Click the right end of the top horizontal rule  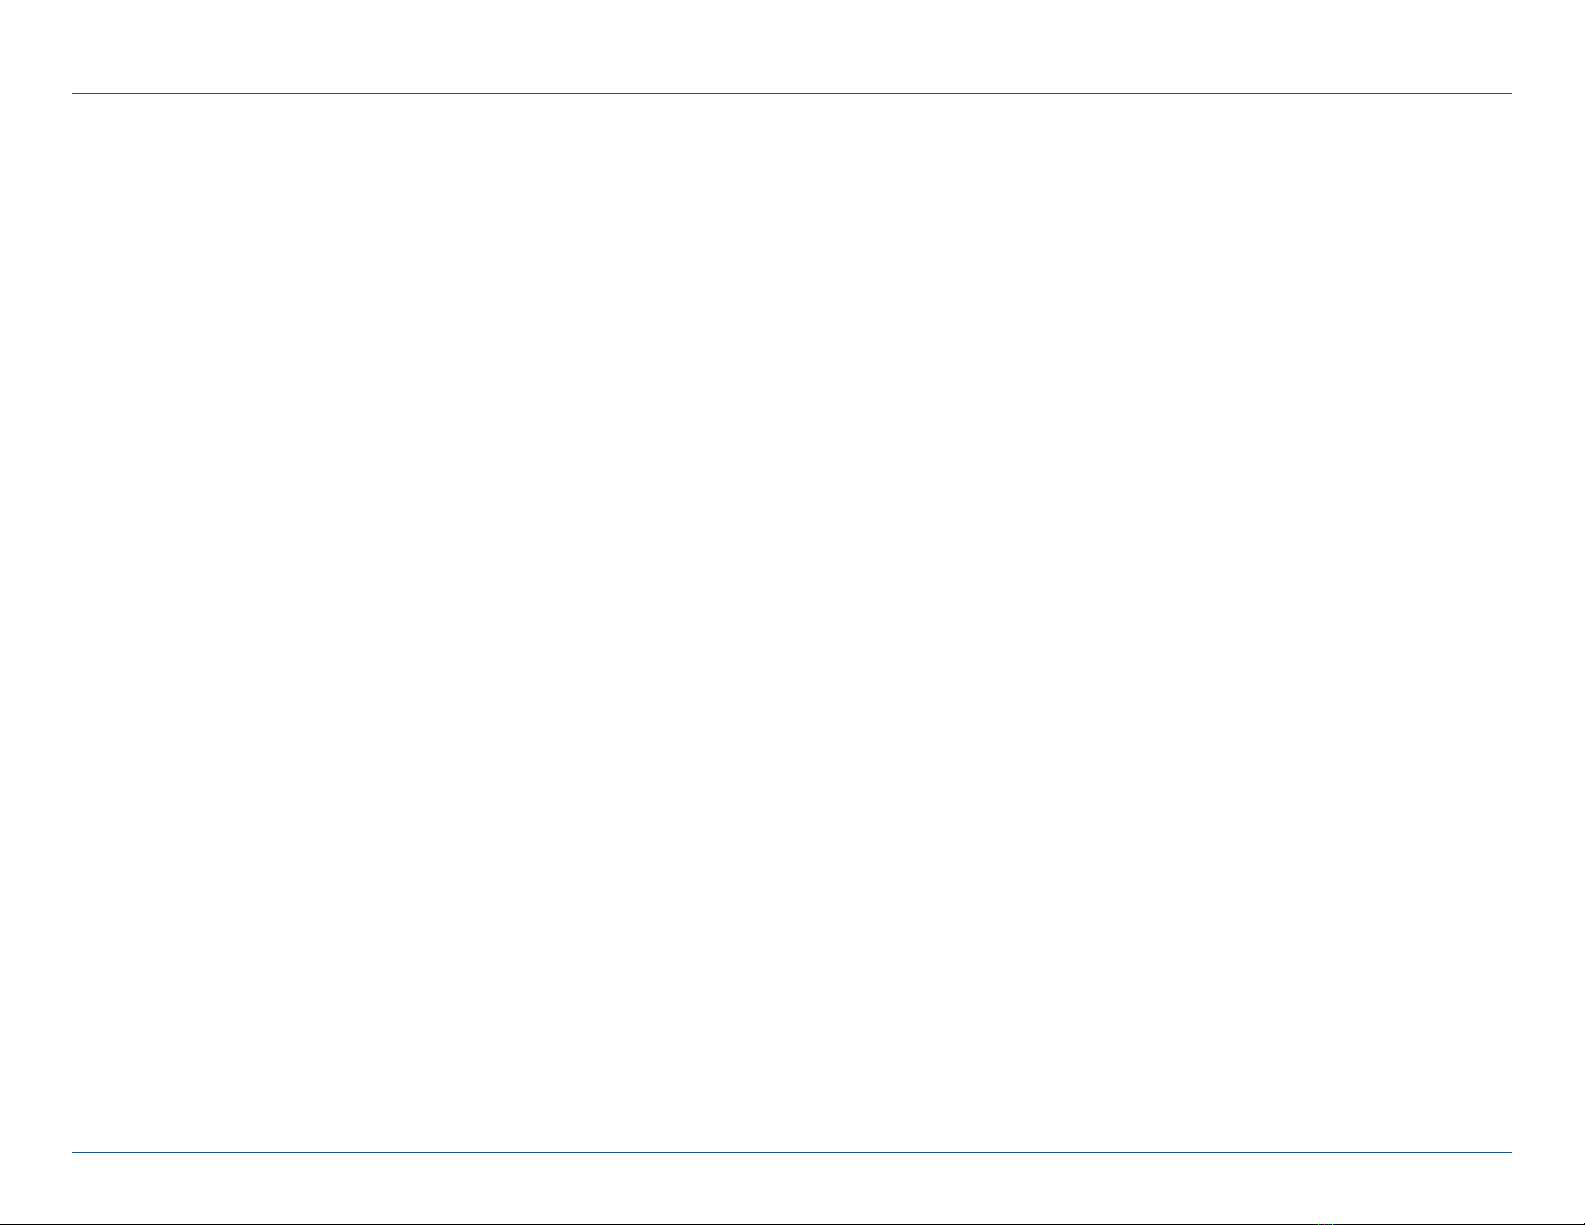coord(1508,94)
